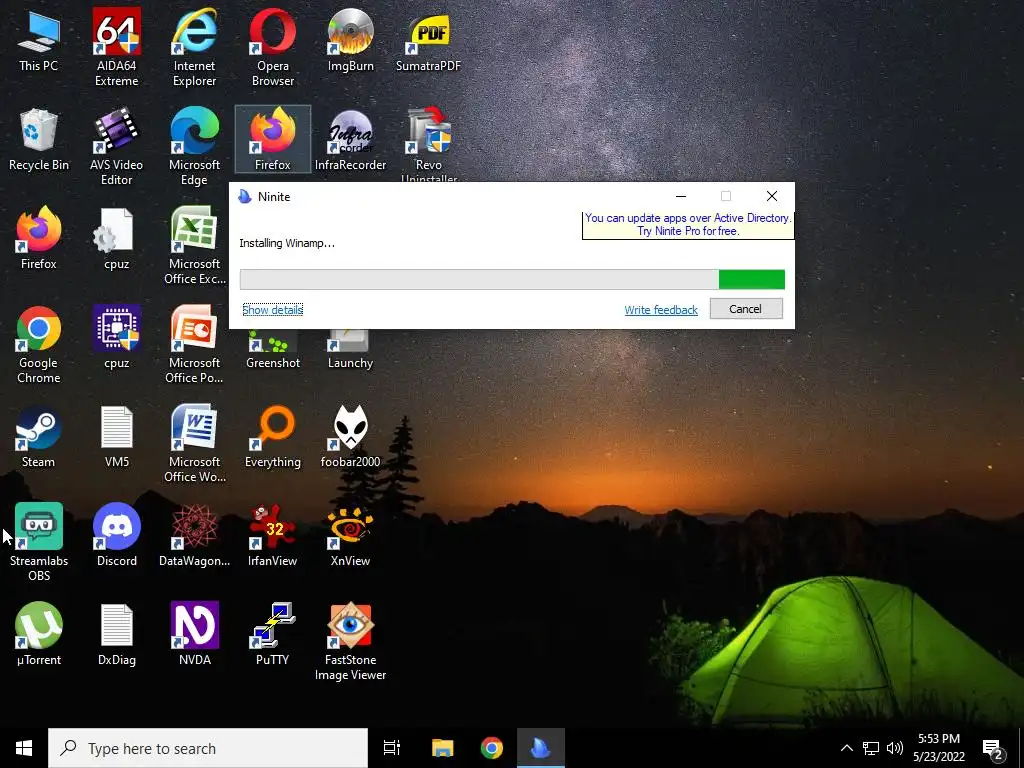Image resolution: width=1024 pixels, height=768 pixels.
Task: Select the Opera Browser shortcut
Action: pos(273,47)
